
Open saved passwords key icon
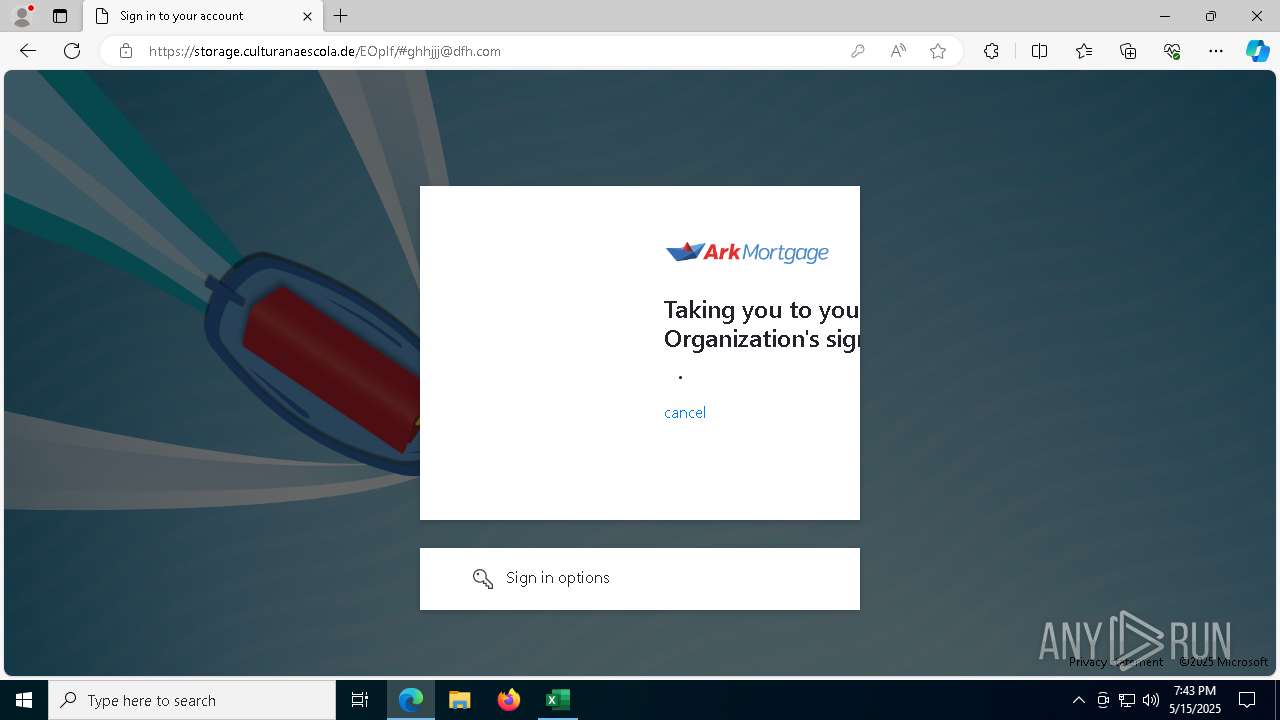click(858, 51)
